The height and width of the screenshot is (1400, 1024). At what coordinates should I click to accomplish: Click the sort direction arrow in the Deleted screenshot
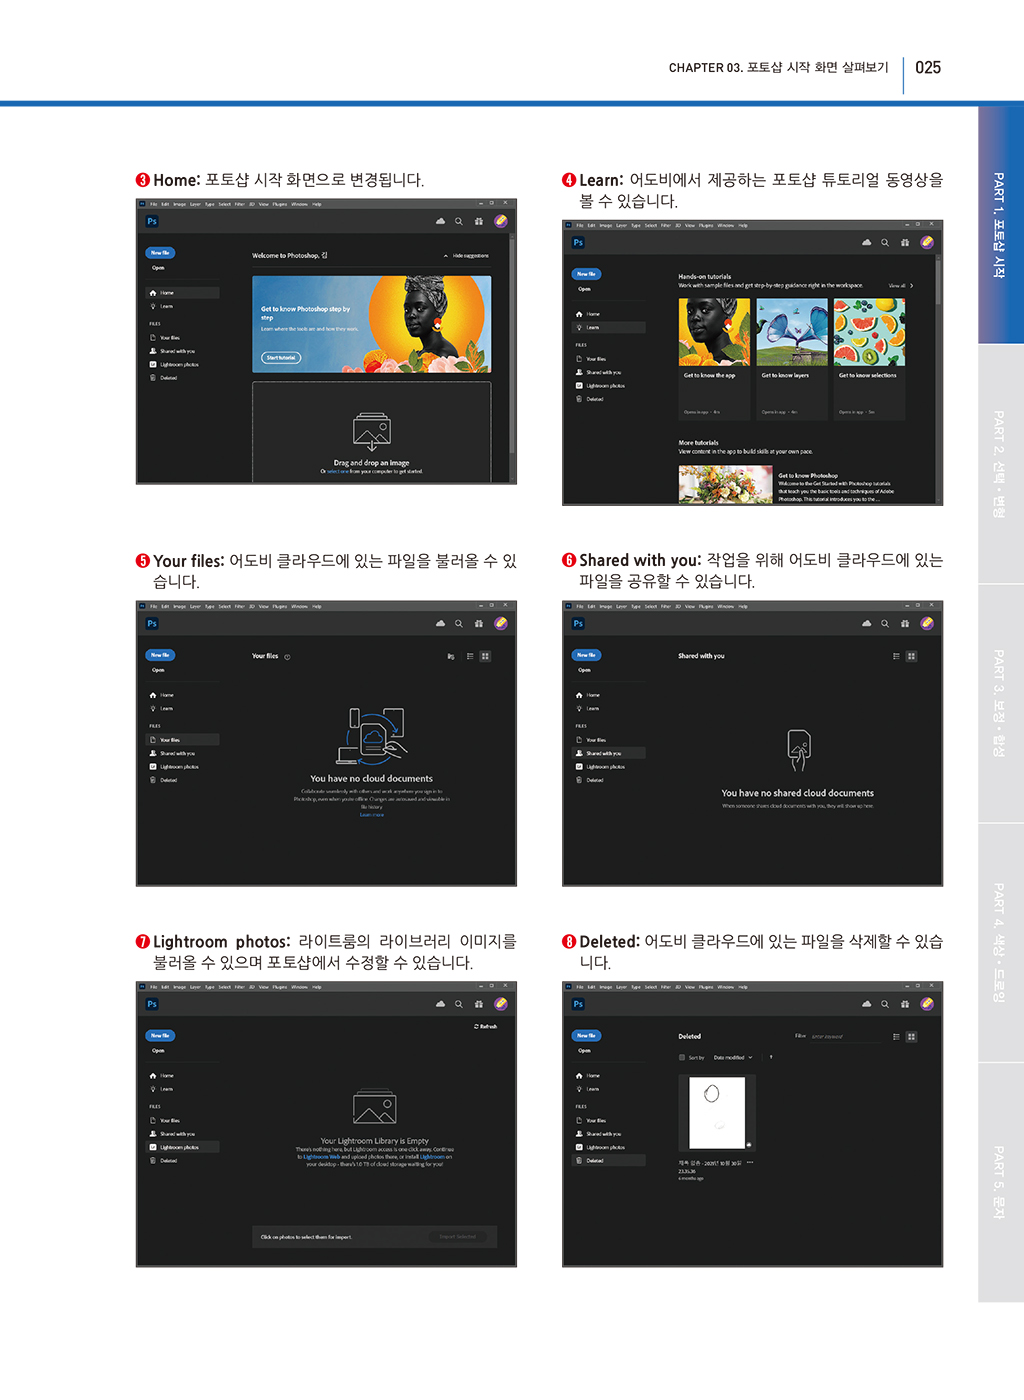(771, 1057)
